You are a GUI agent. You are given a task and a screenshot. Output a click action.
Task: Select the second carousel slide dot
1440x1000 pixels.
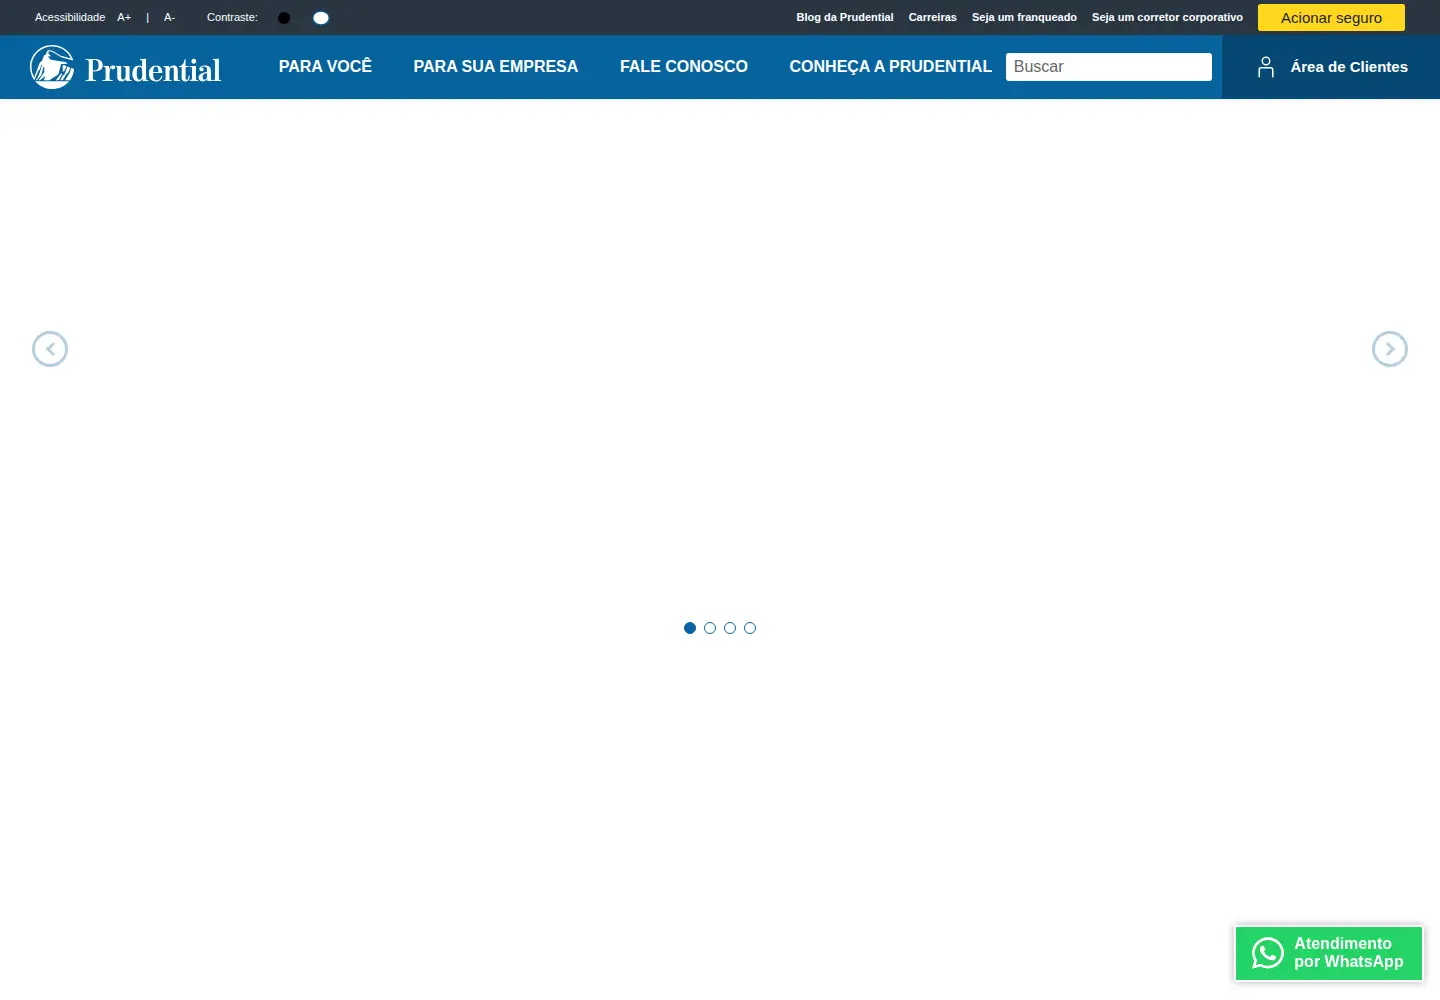click(710, 628)
